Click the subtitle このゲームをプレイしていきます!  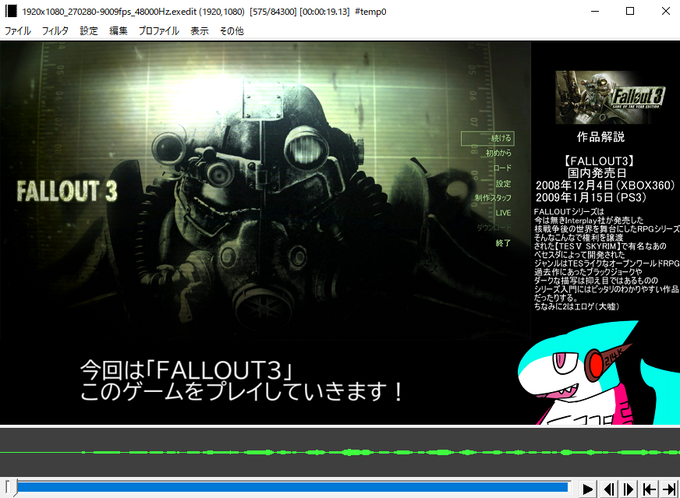coord(242,393)
